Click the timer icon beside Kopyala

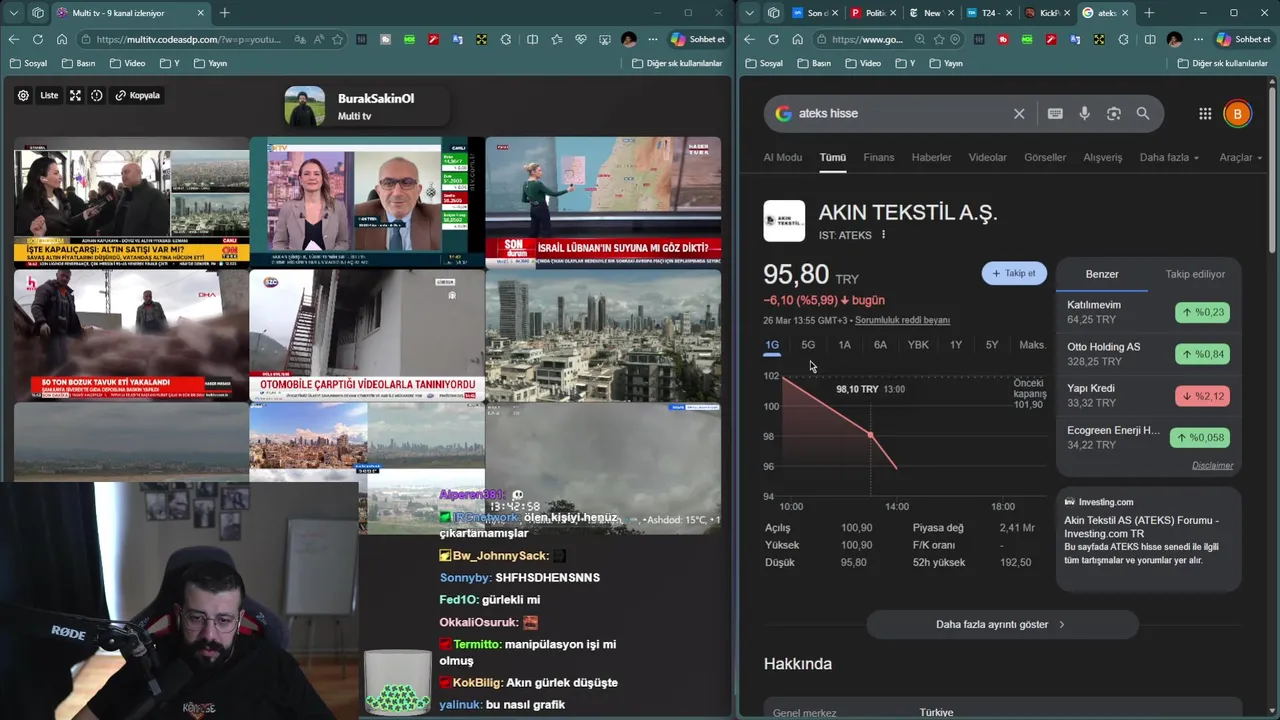point(97,95)
